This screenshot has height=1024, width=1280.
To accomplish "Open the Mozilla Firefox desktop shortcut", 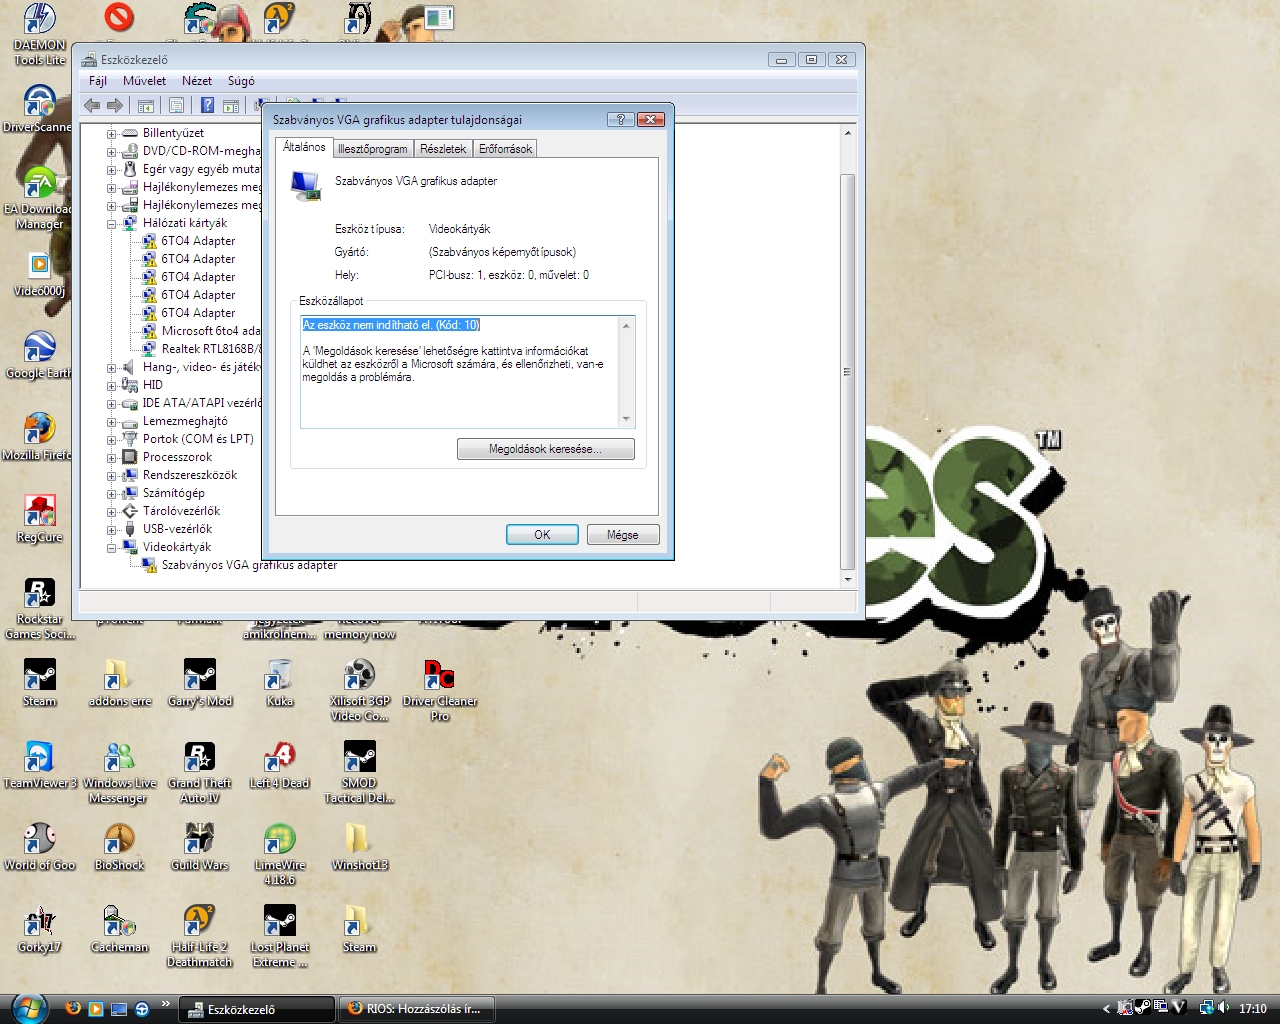I will point(39,437).
